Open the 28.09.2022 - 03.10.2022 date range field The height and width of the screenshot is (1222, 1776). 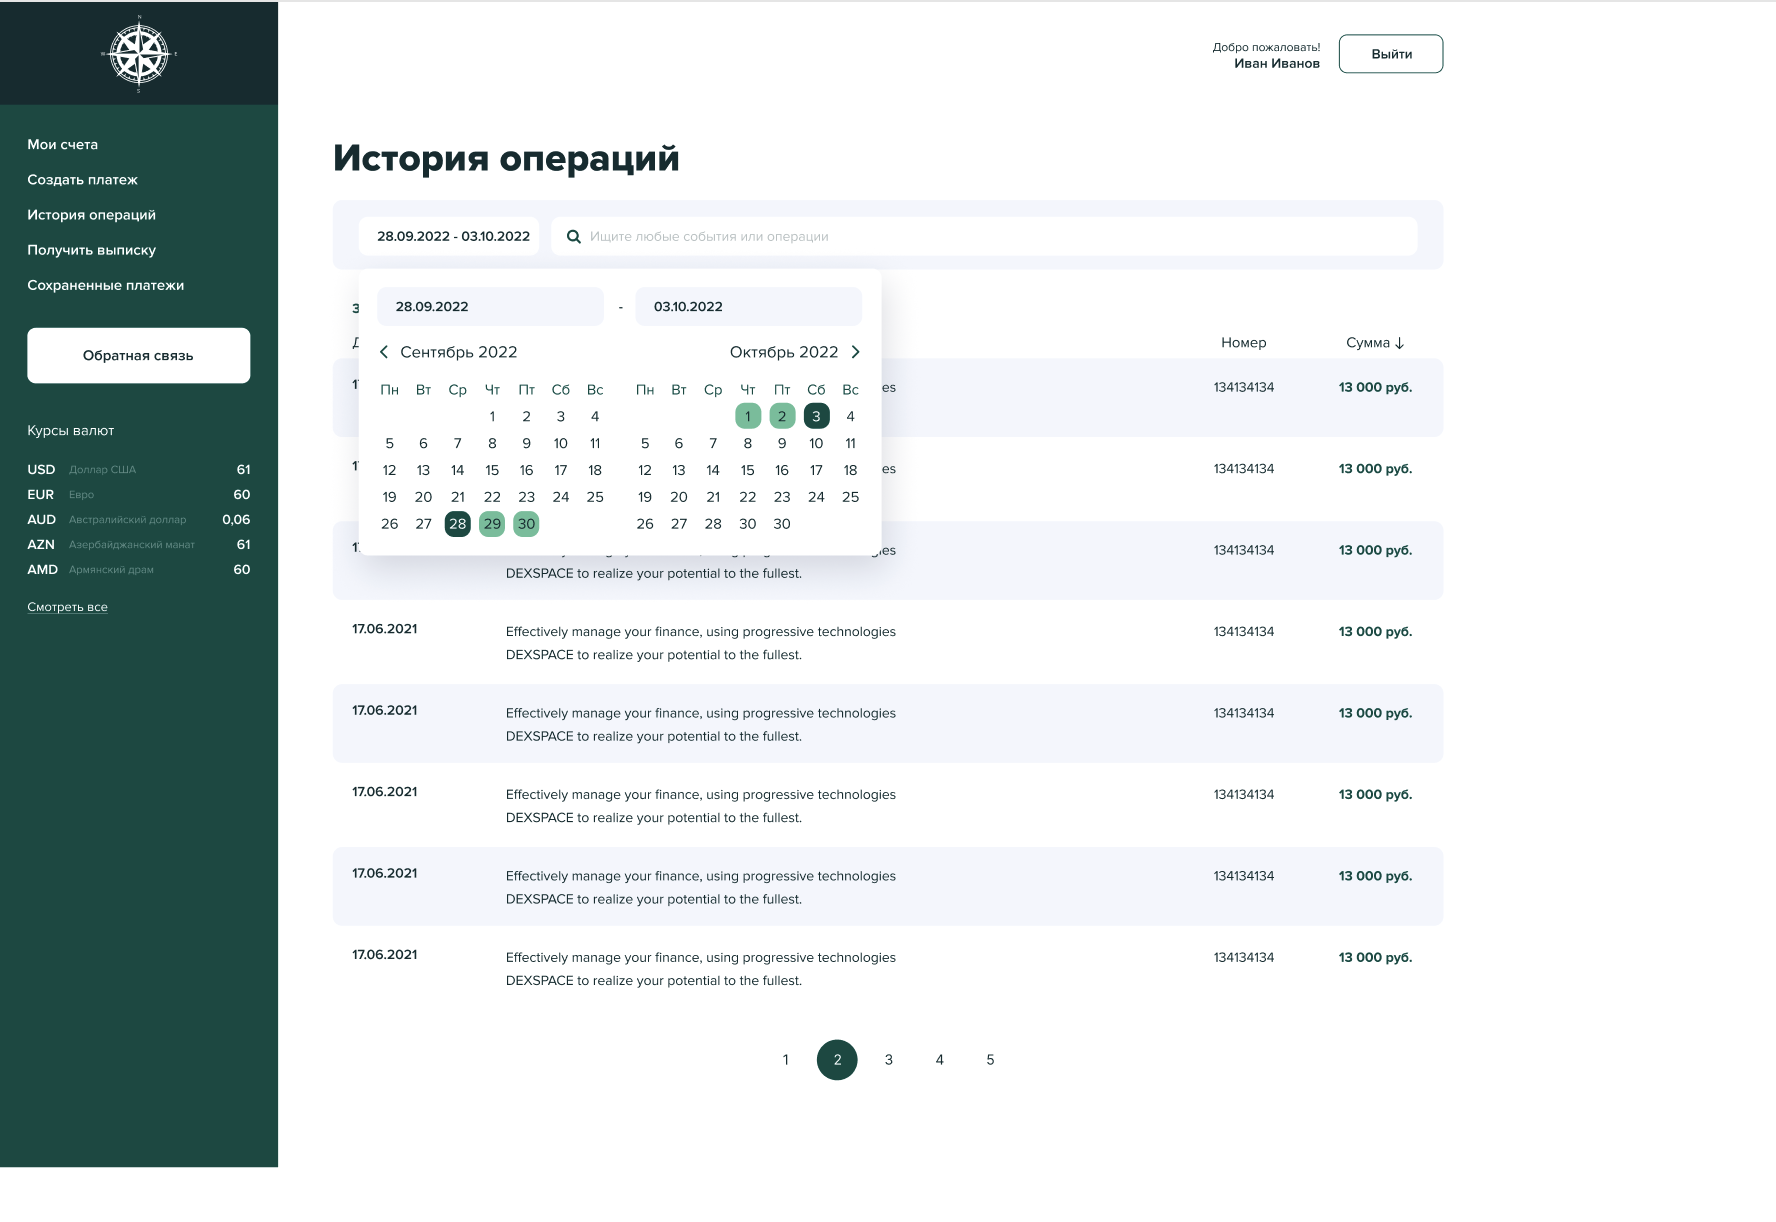(x=449, y=236)
